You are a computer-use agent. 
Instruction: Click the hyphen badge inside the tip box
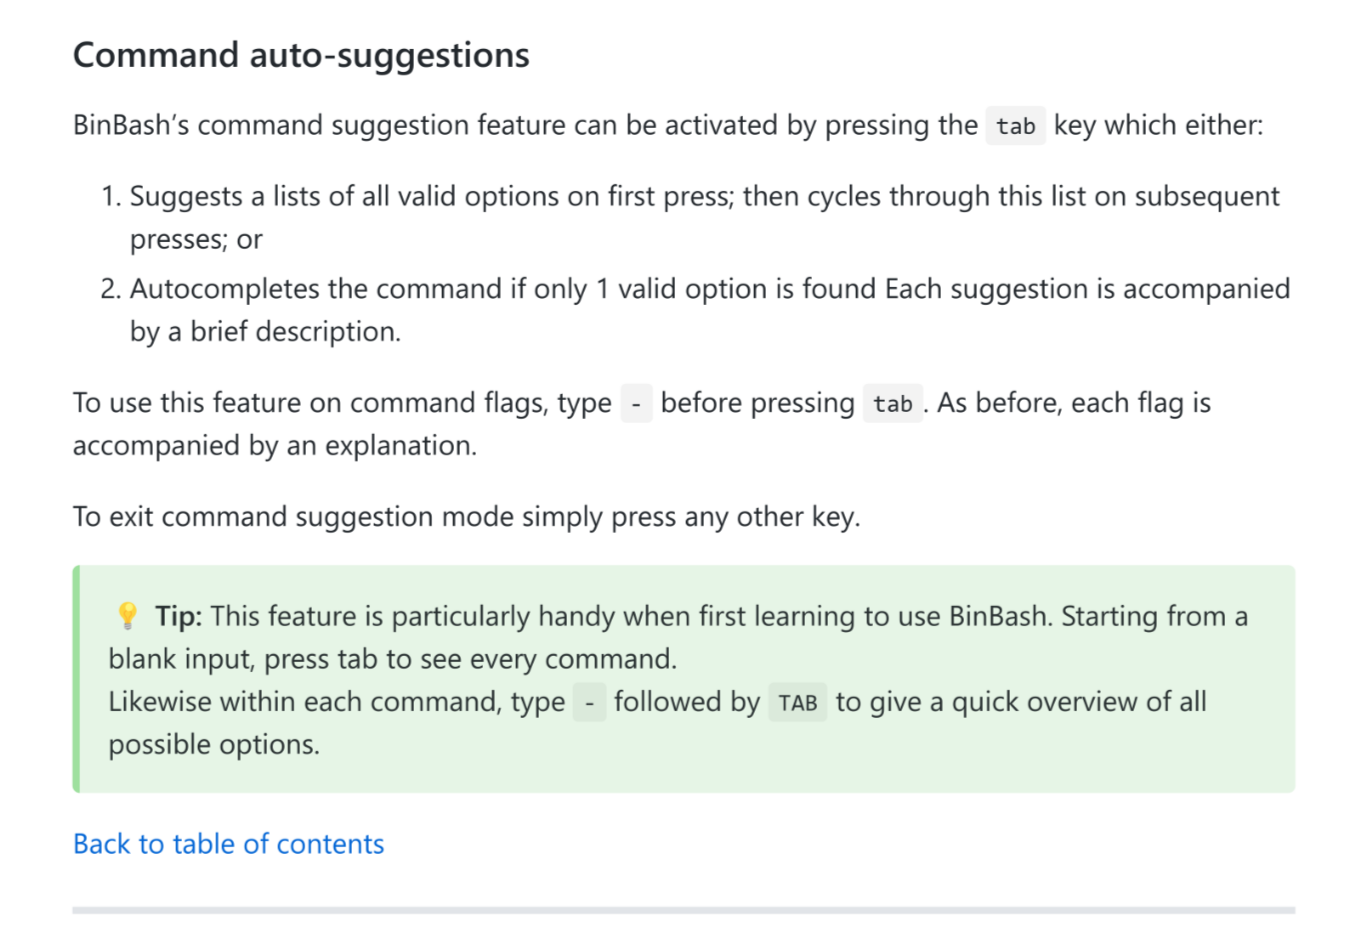tap(589, 703)
